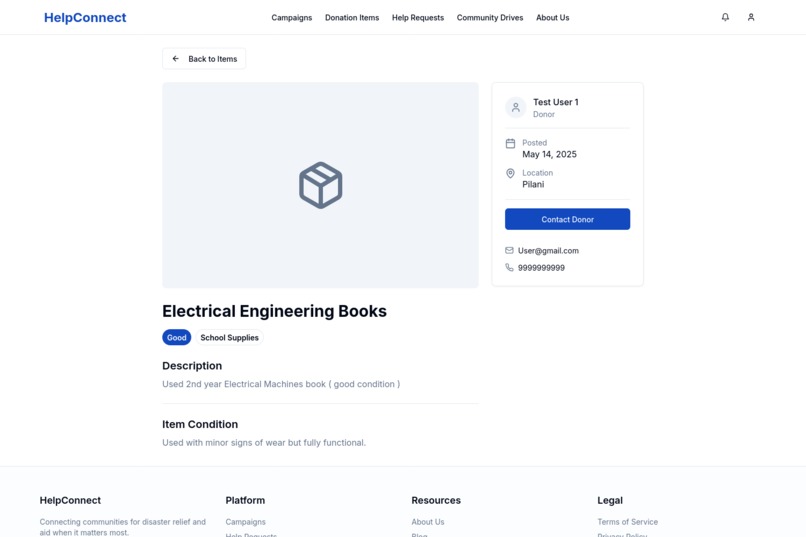Click the donor avatar icon
Viewport: 806px width, 537px height.
[x=516, y=107]
